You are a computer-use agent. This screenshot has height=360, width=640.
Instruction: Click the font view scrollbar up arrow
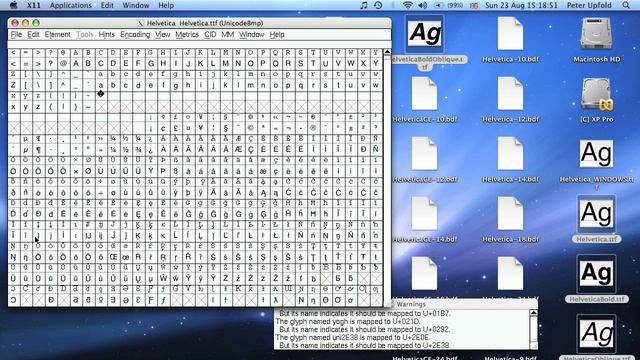click(x=387, y=52)
